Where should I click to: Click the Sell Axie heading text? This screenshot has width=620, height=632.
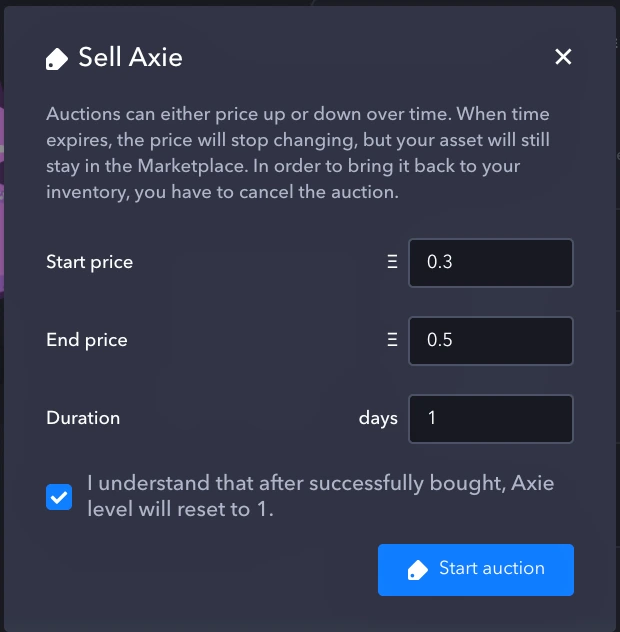pyautogui.click(x=130, y=57)
